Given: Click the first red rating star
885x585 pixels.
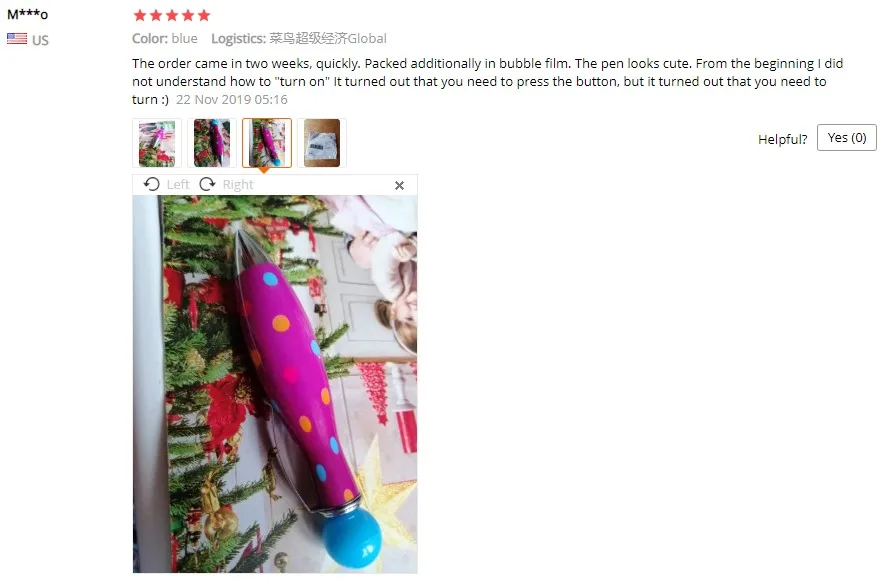Looking at the screenshot, I should [x=140, y=15].
